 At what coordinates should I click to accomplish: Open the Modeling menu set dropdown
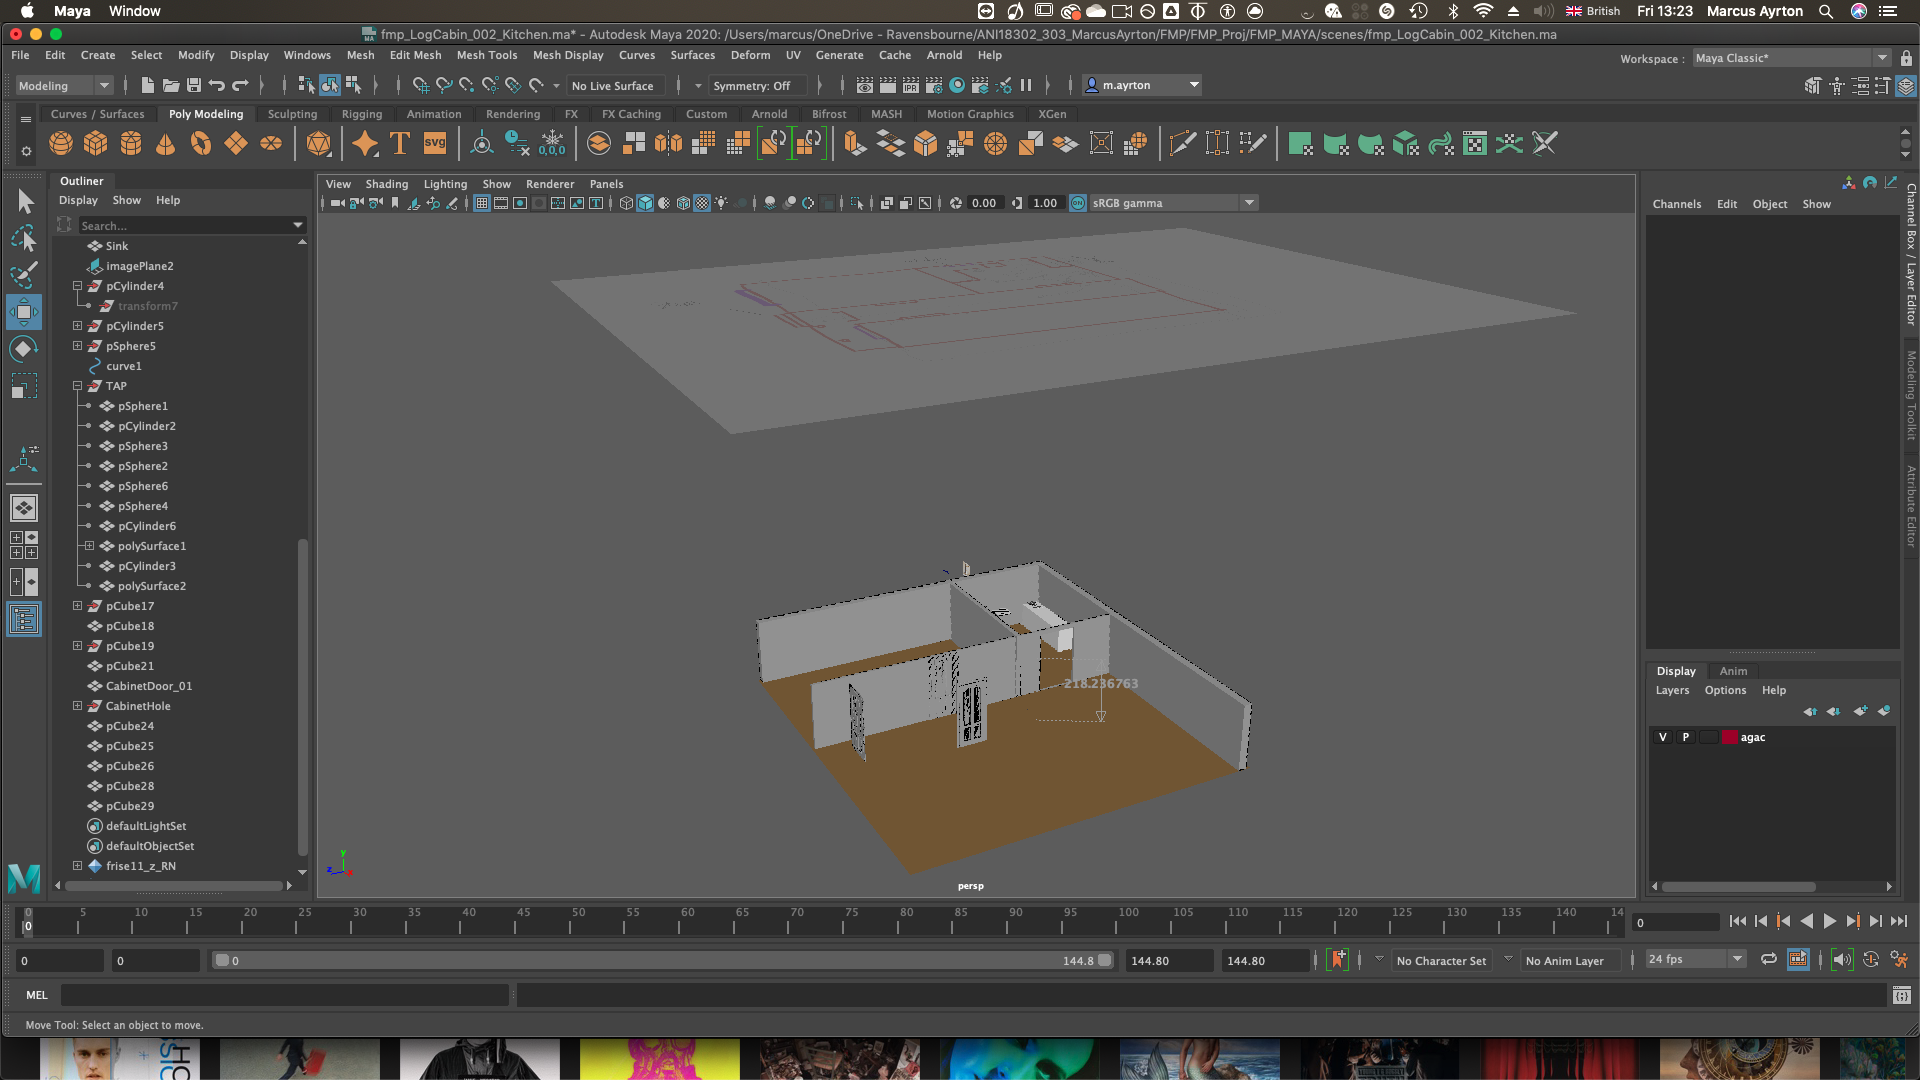64,86
